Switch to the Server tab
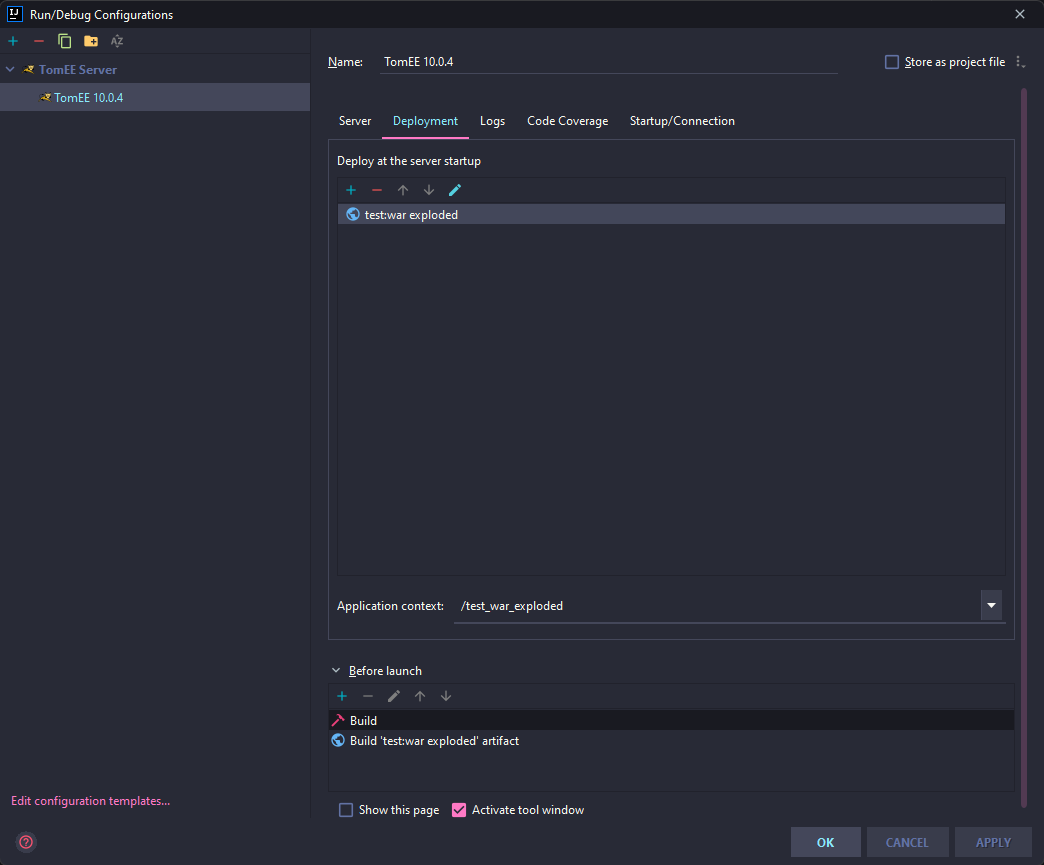The width and height of the screenshot is (1044, 865). click(x=355, y=121)
